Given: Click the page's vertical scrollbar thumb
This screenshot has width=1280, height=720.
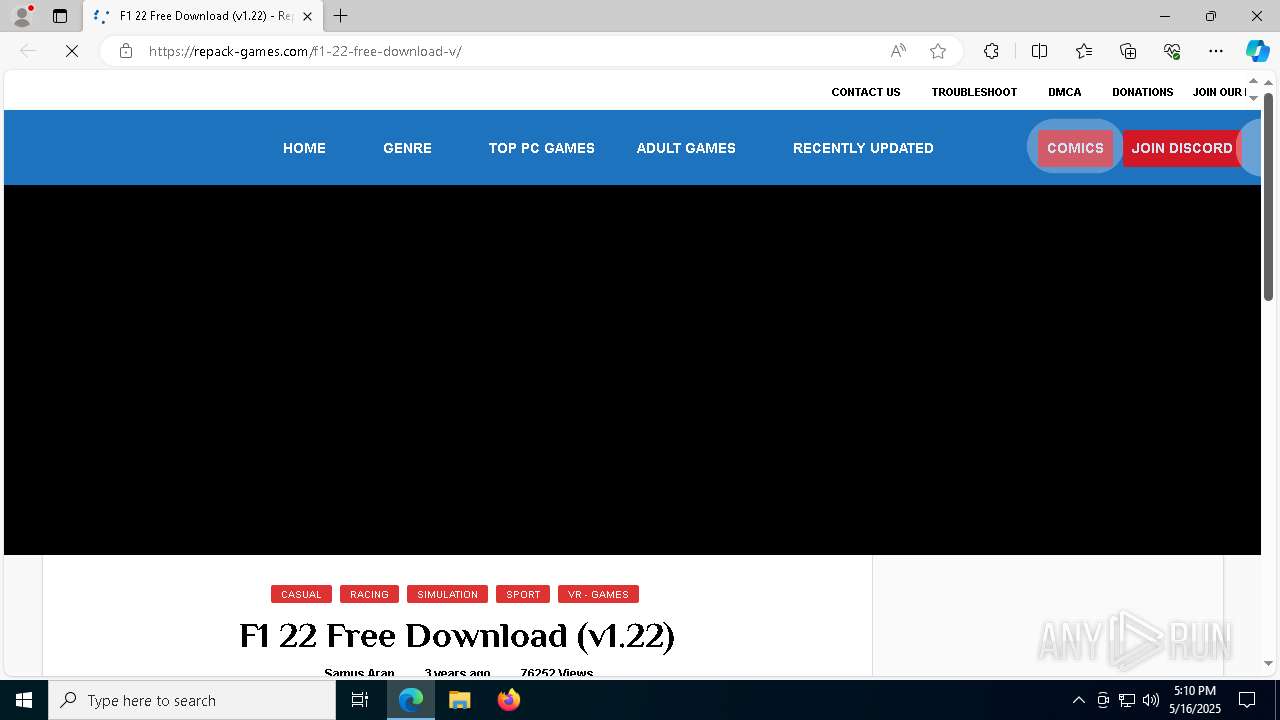Looking at the screenshot, I should pos(1268,196).
